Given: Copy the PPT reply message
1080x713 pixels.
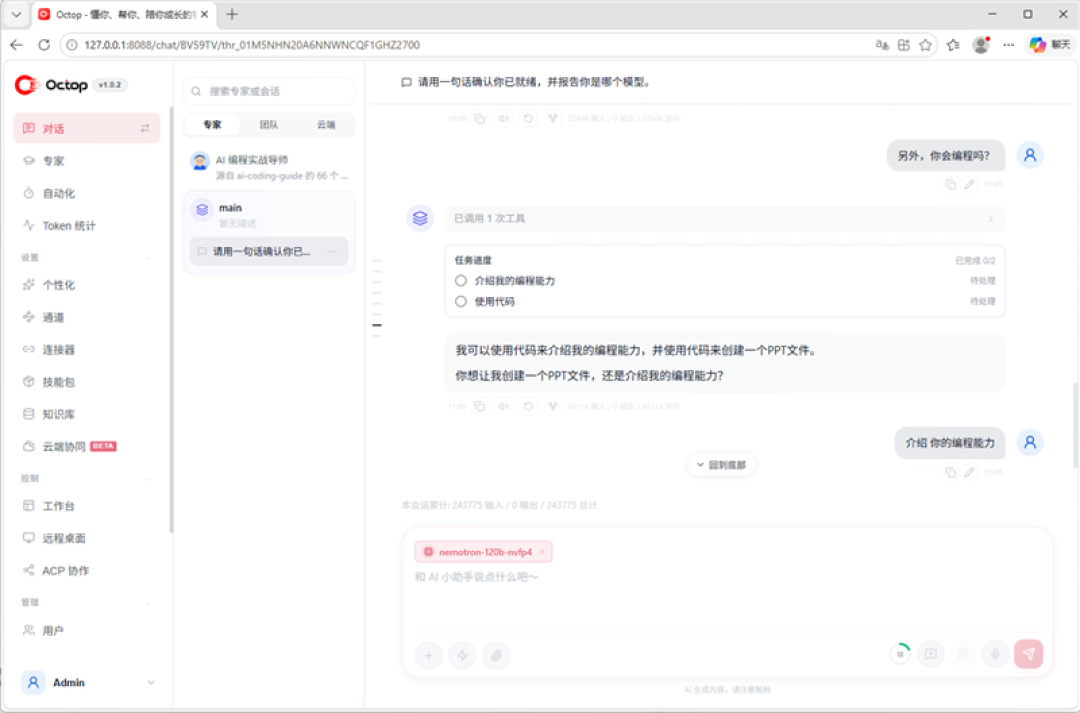Looking at the screenshot, I should coord(479,406).
